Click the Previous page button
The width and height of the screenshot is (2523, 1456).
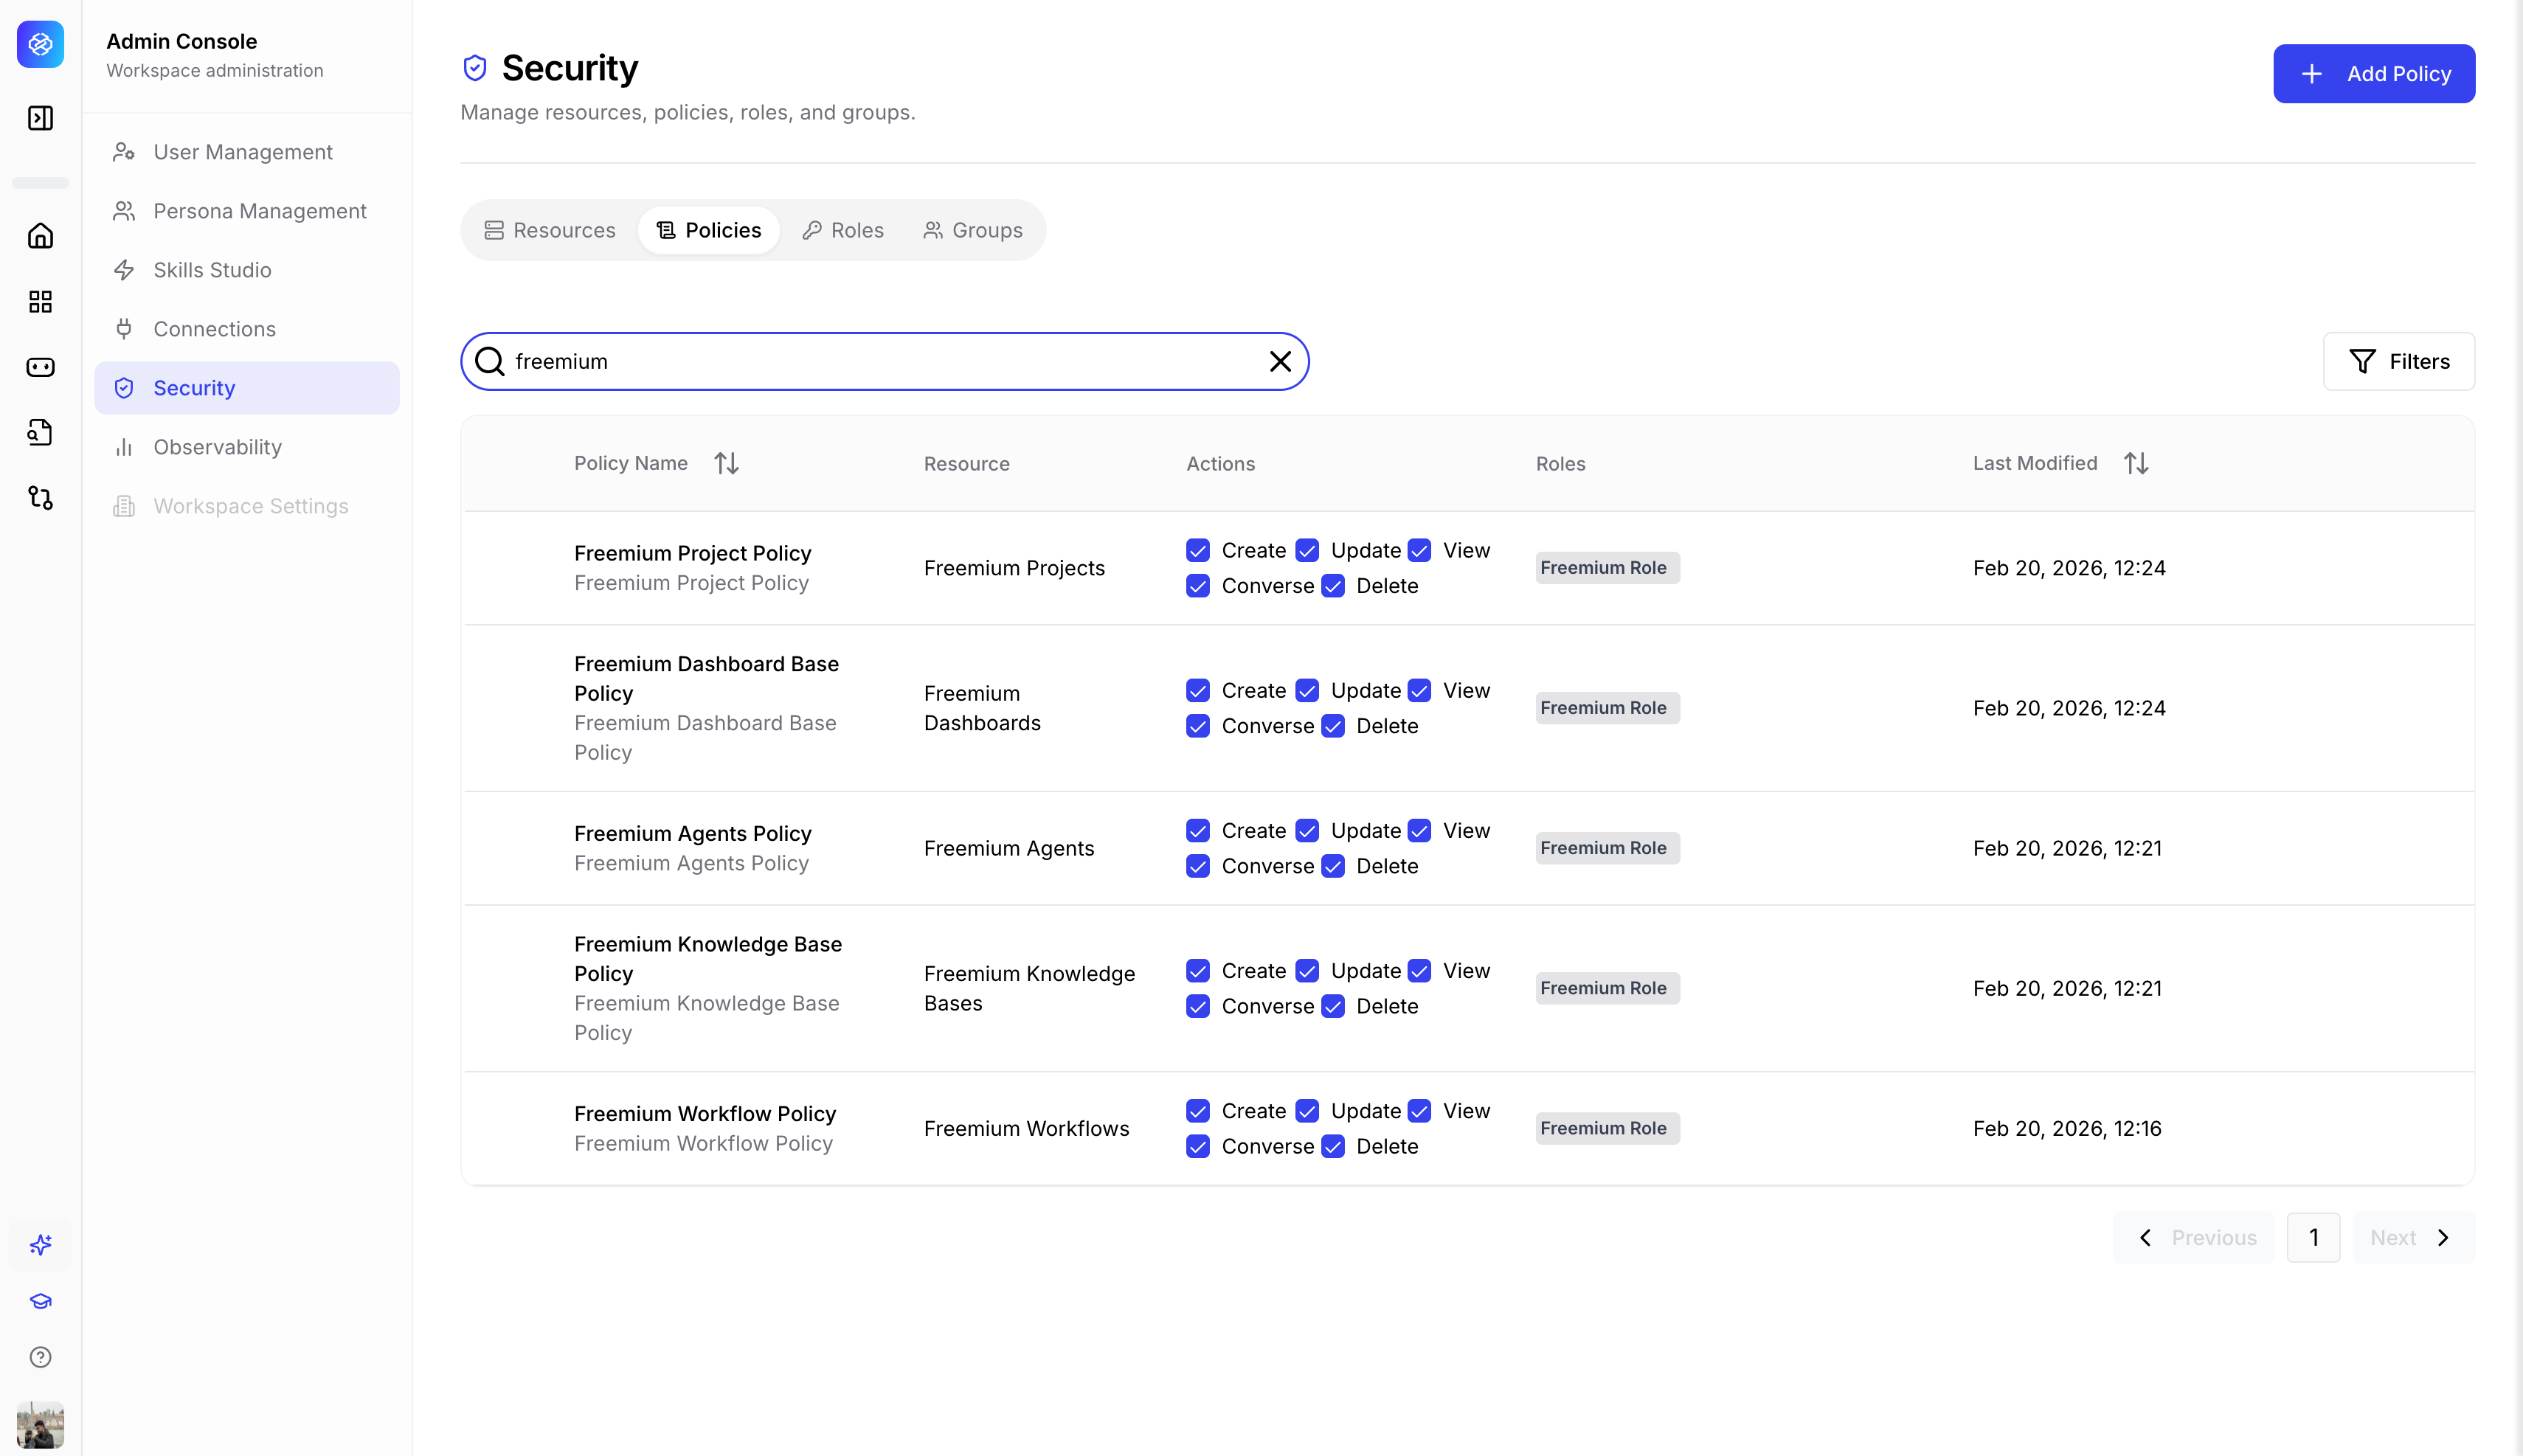pos(2194,1238)
